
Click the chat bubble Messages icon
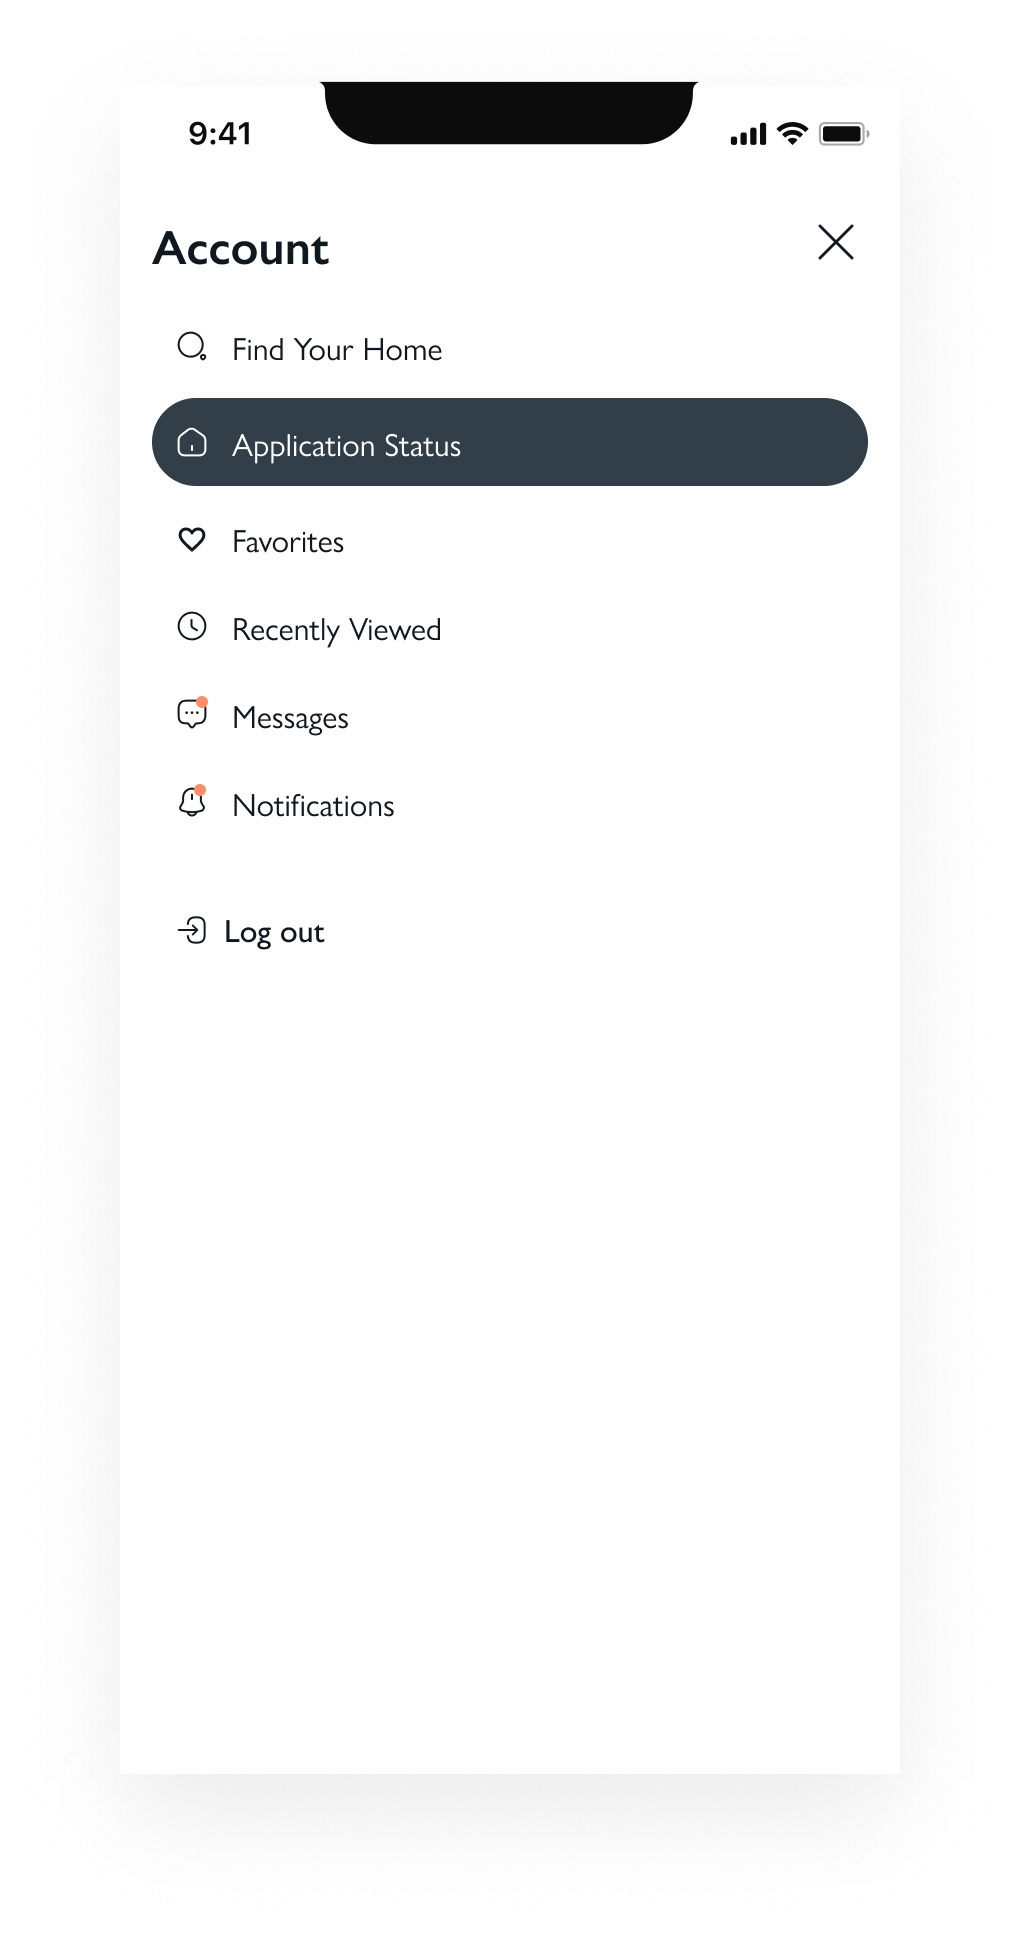pyautogui.click(x=192, y=715)
